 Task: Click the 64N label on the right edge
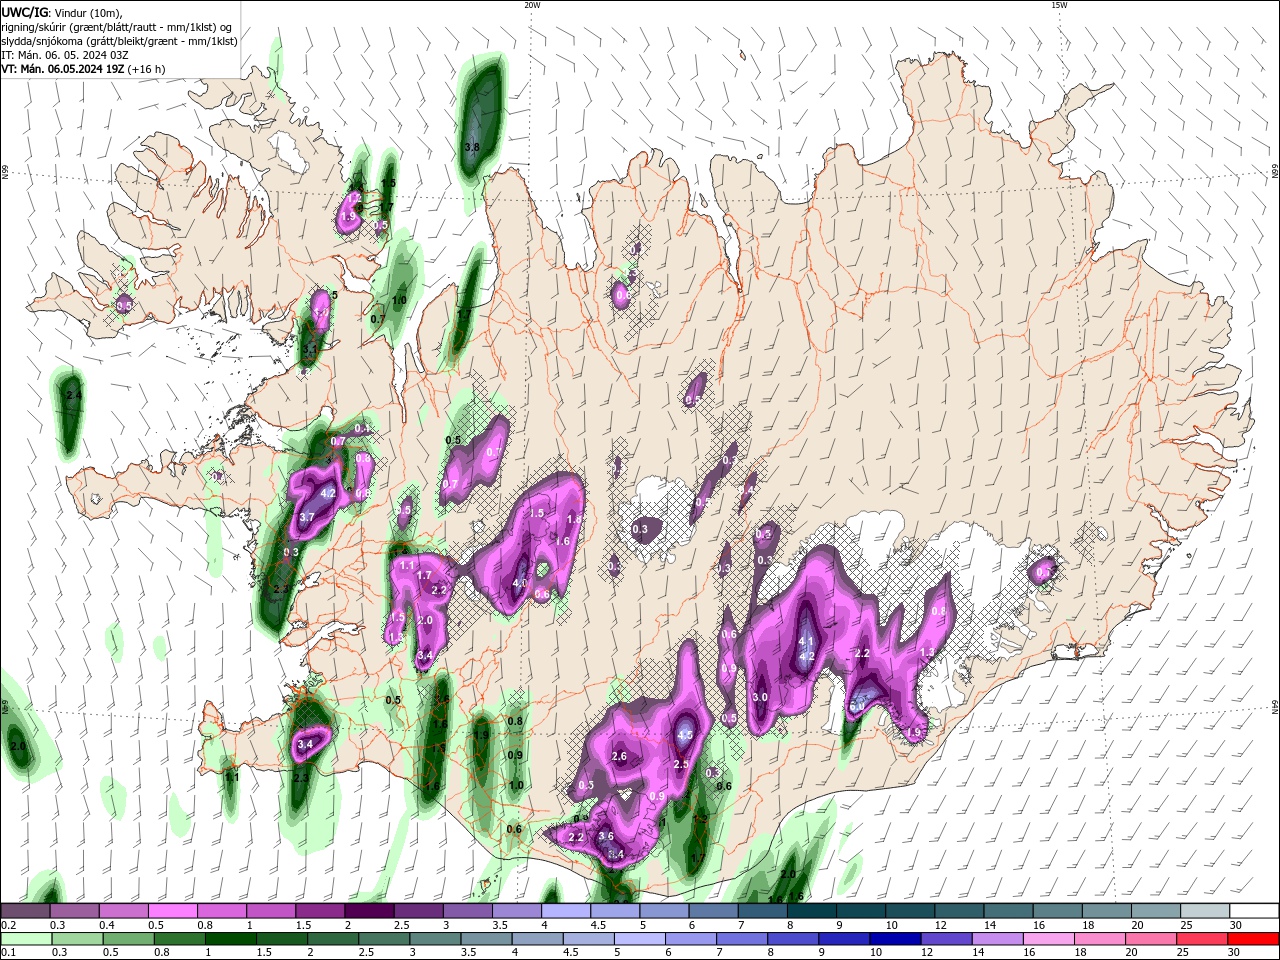1275,708
